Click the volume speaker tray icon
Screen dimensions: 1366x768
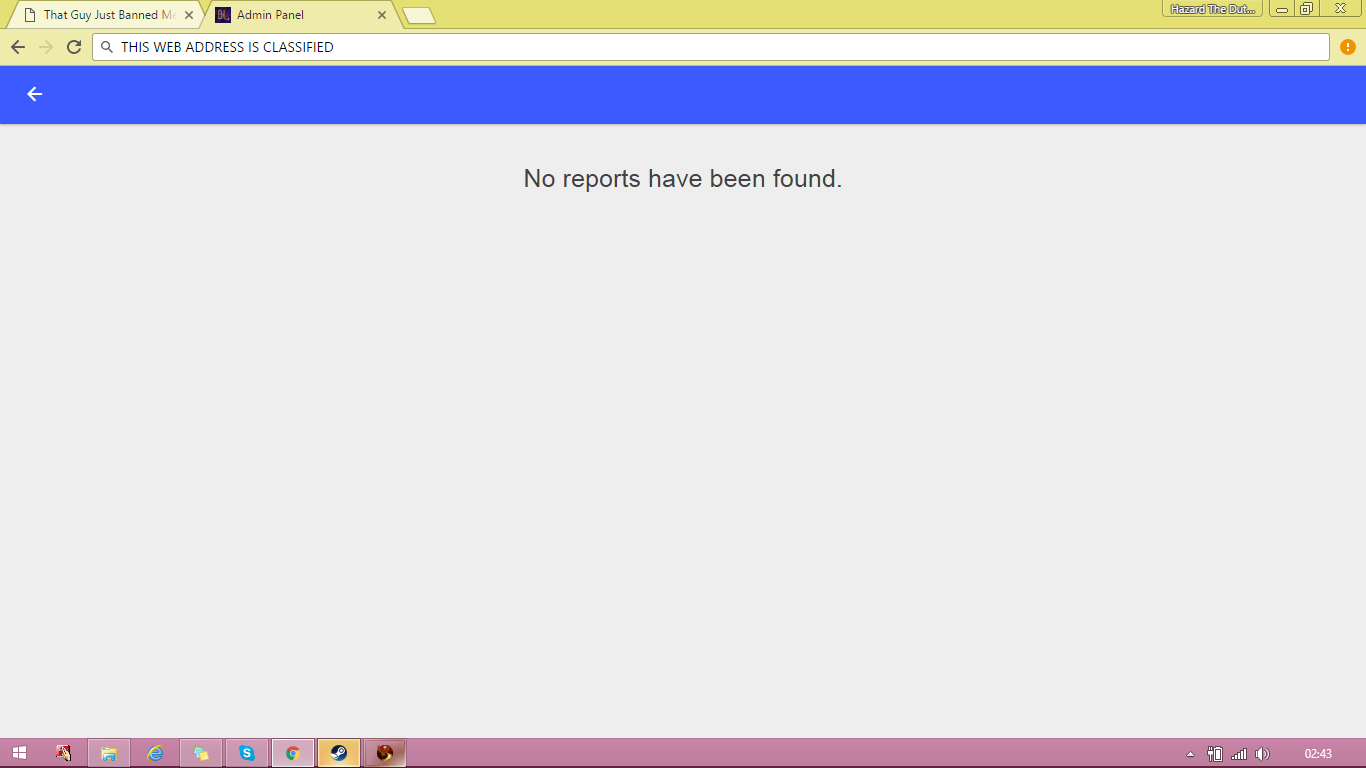[x=1263, y=754]
